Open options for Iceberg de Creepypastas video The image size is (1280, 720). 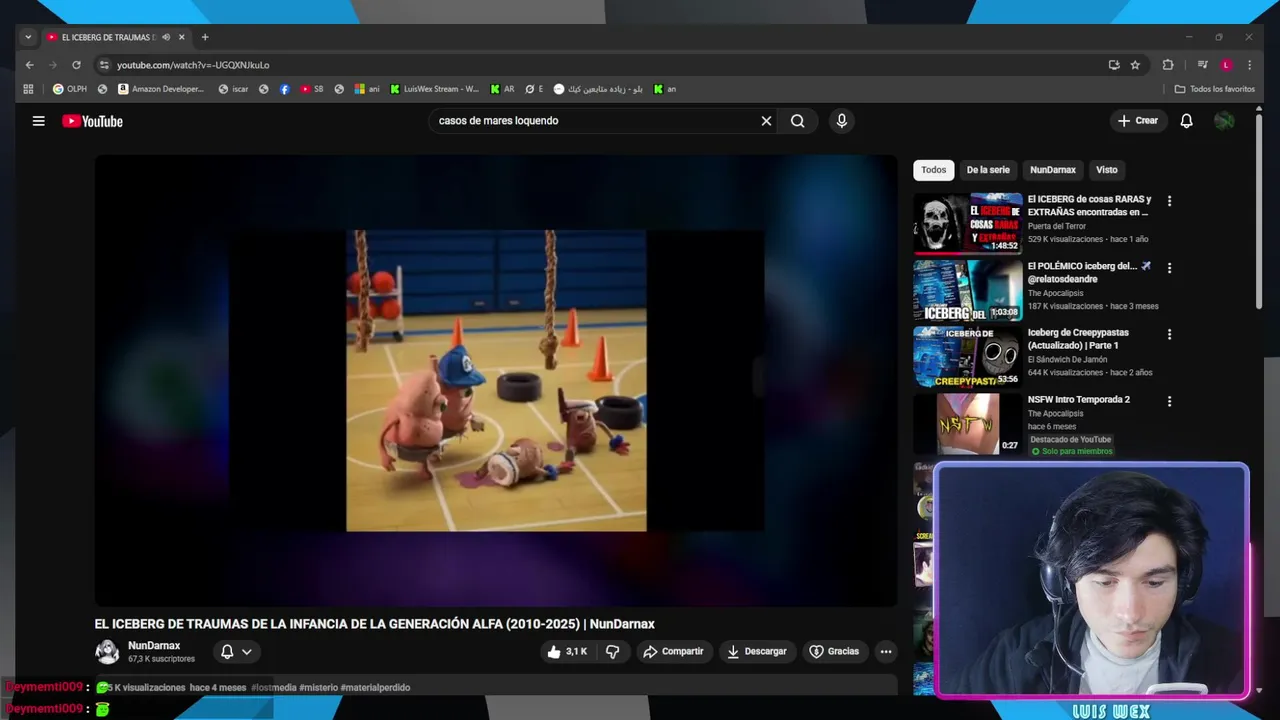1169,334
